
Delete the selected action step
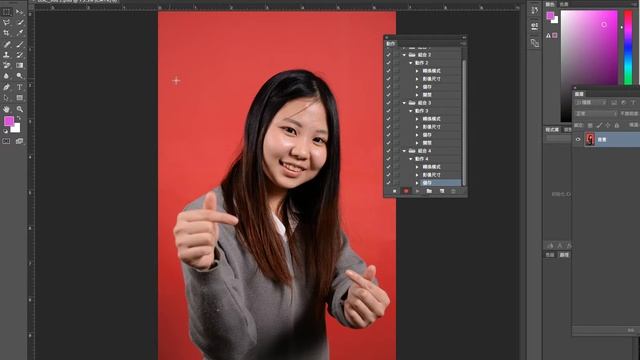453,191
